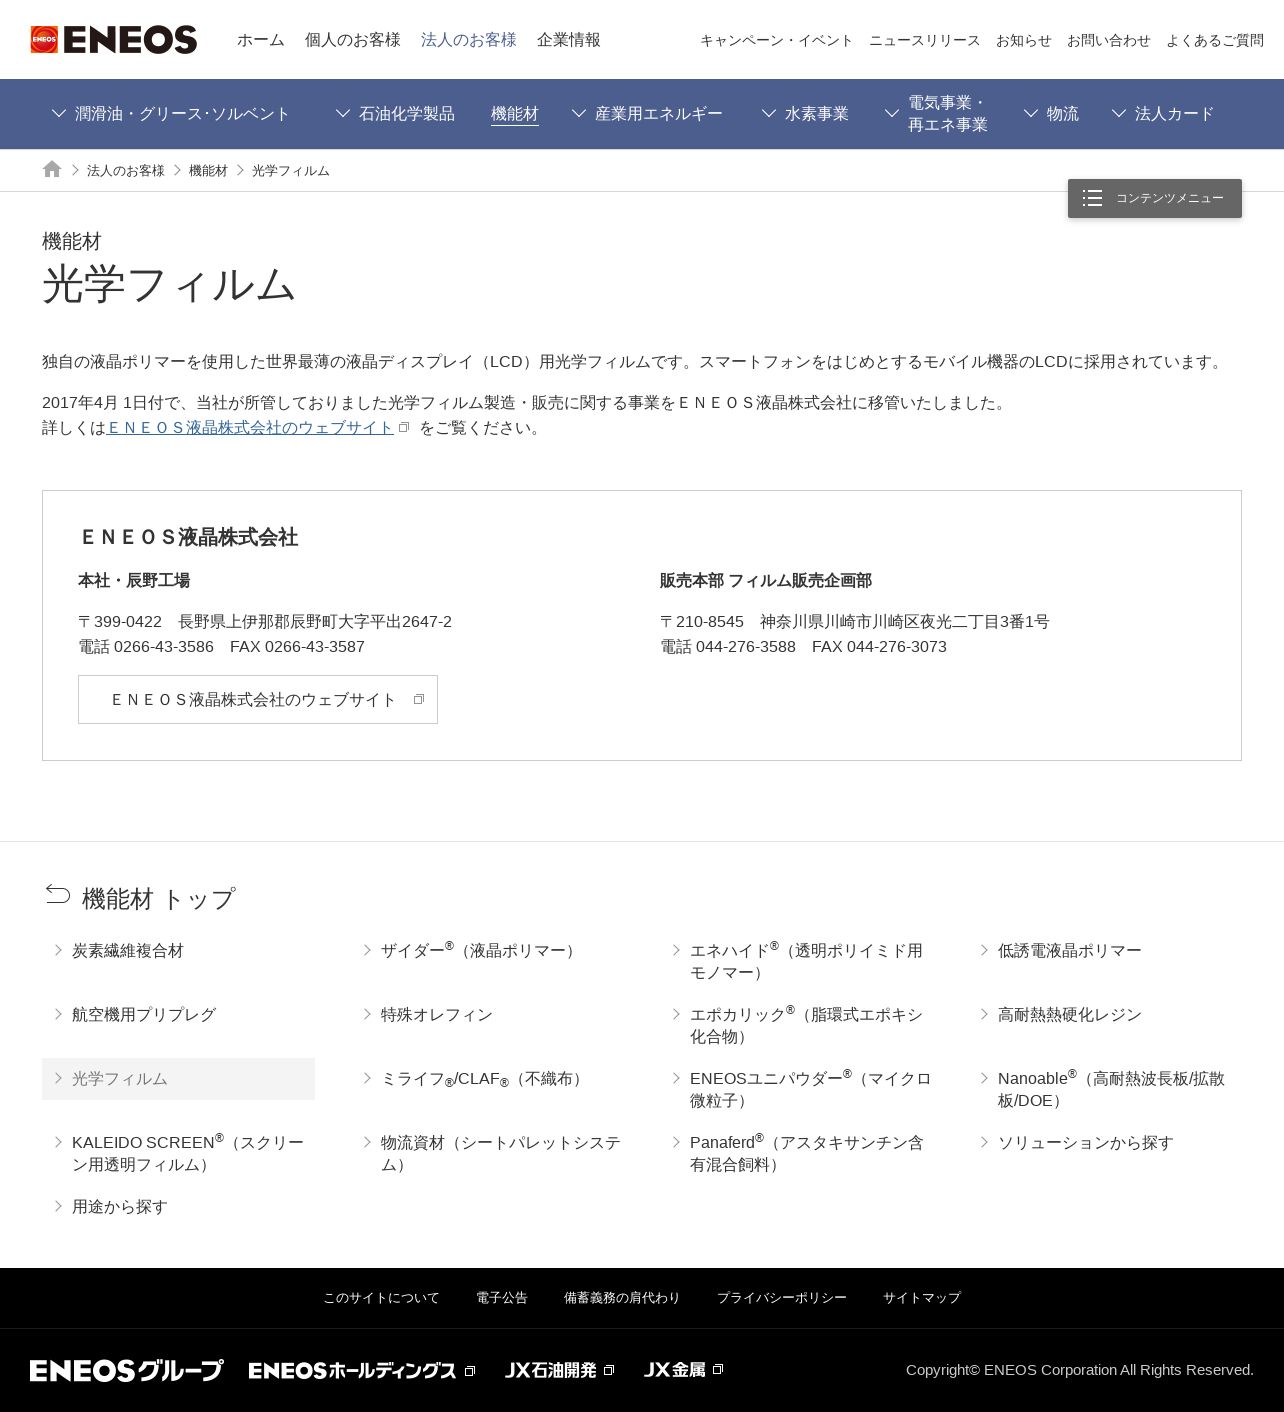1284x1412 pixels.
Task: Expand the 物流 dropdown
Action: [1051, 114]
